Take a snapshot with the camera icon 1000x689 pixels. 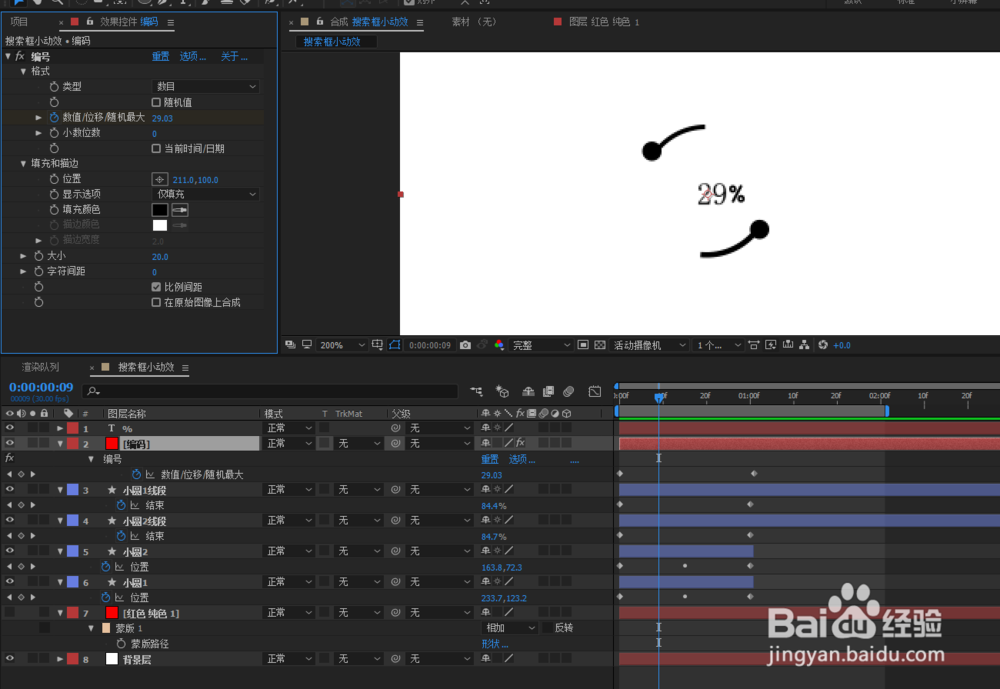[465, 345]
